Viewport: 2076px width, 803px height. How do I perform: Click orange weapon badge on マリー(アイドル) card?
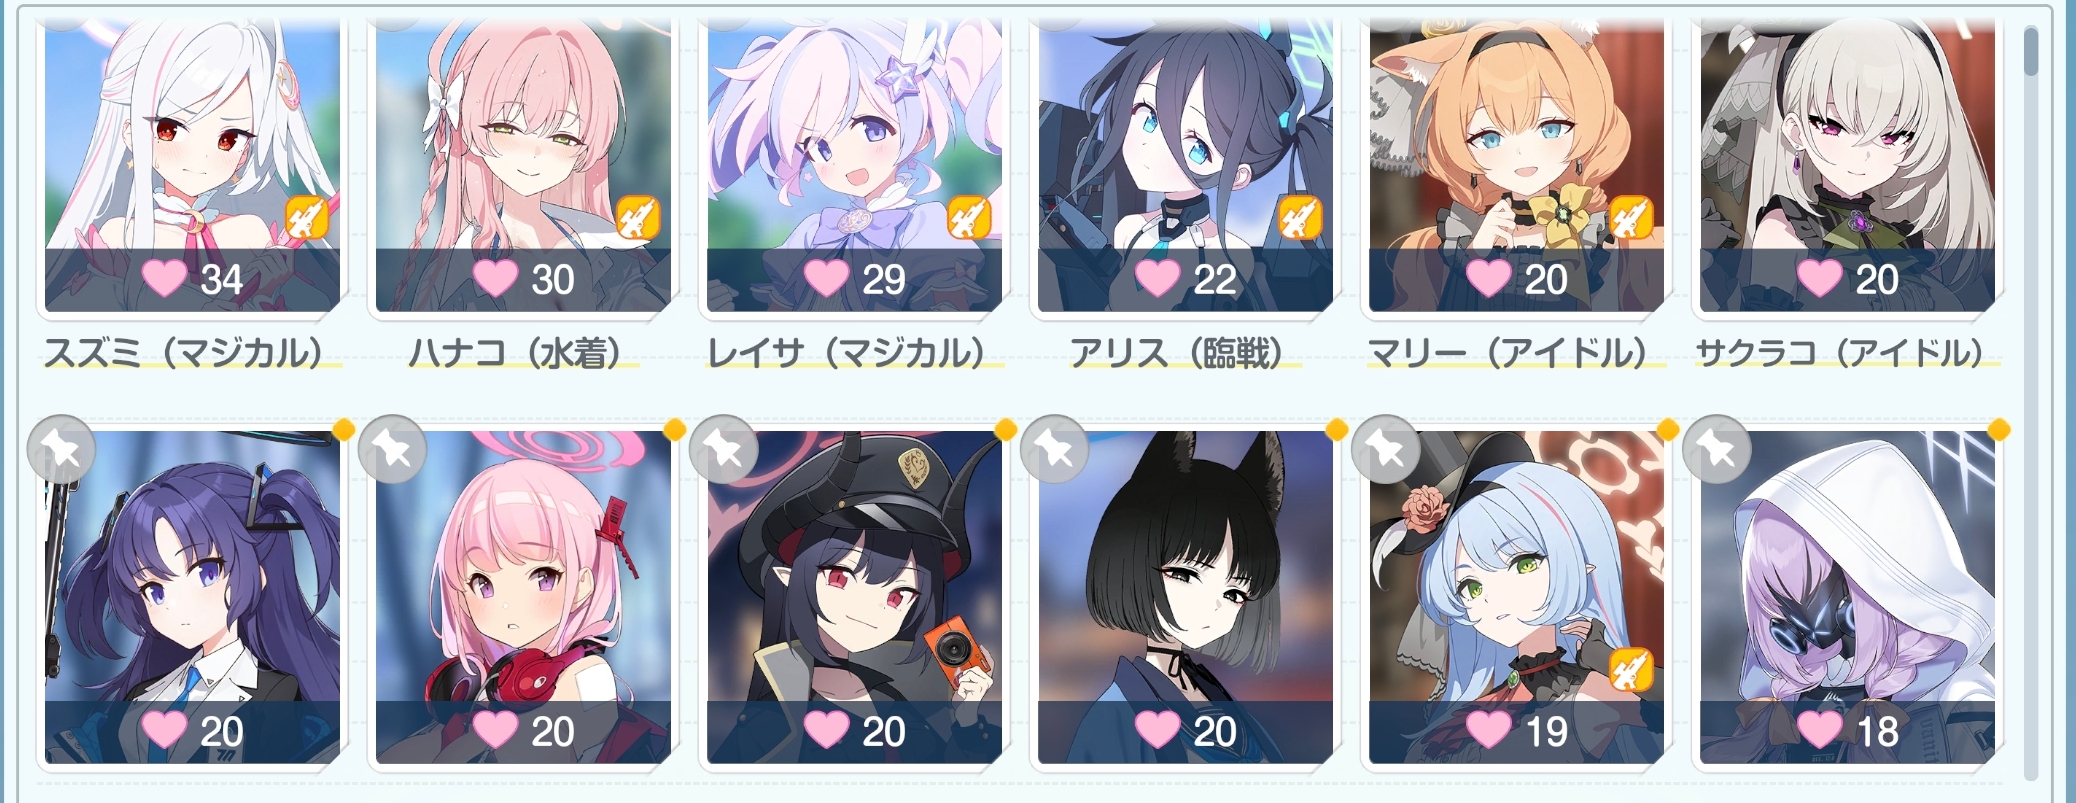[x=1631, y=218]
